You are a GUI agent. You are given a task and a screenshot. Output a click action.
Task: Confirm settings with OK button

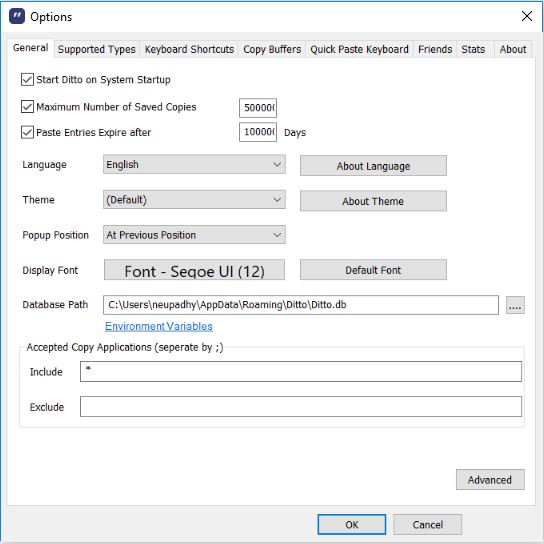click(x=352, y=525)
